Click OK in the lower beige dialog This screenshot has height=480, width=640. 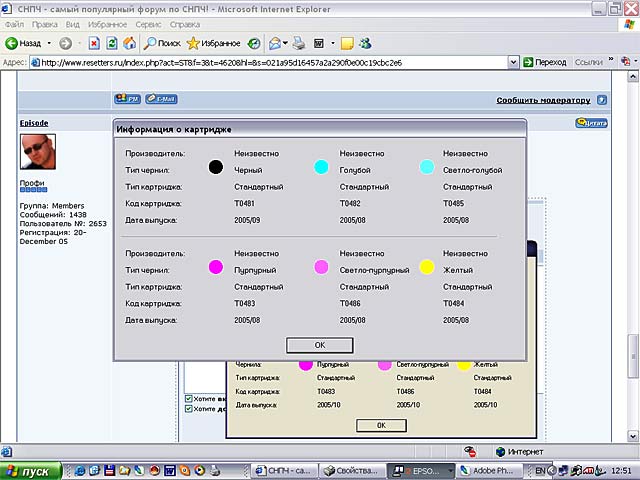(381, 425)
